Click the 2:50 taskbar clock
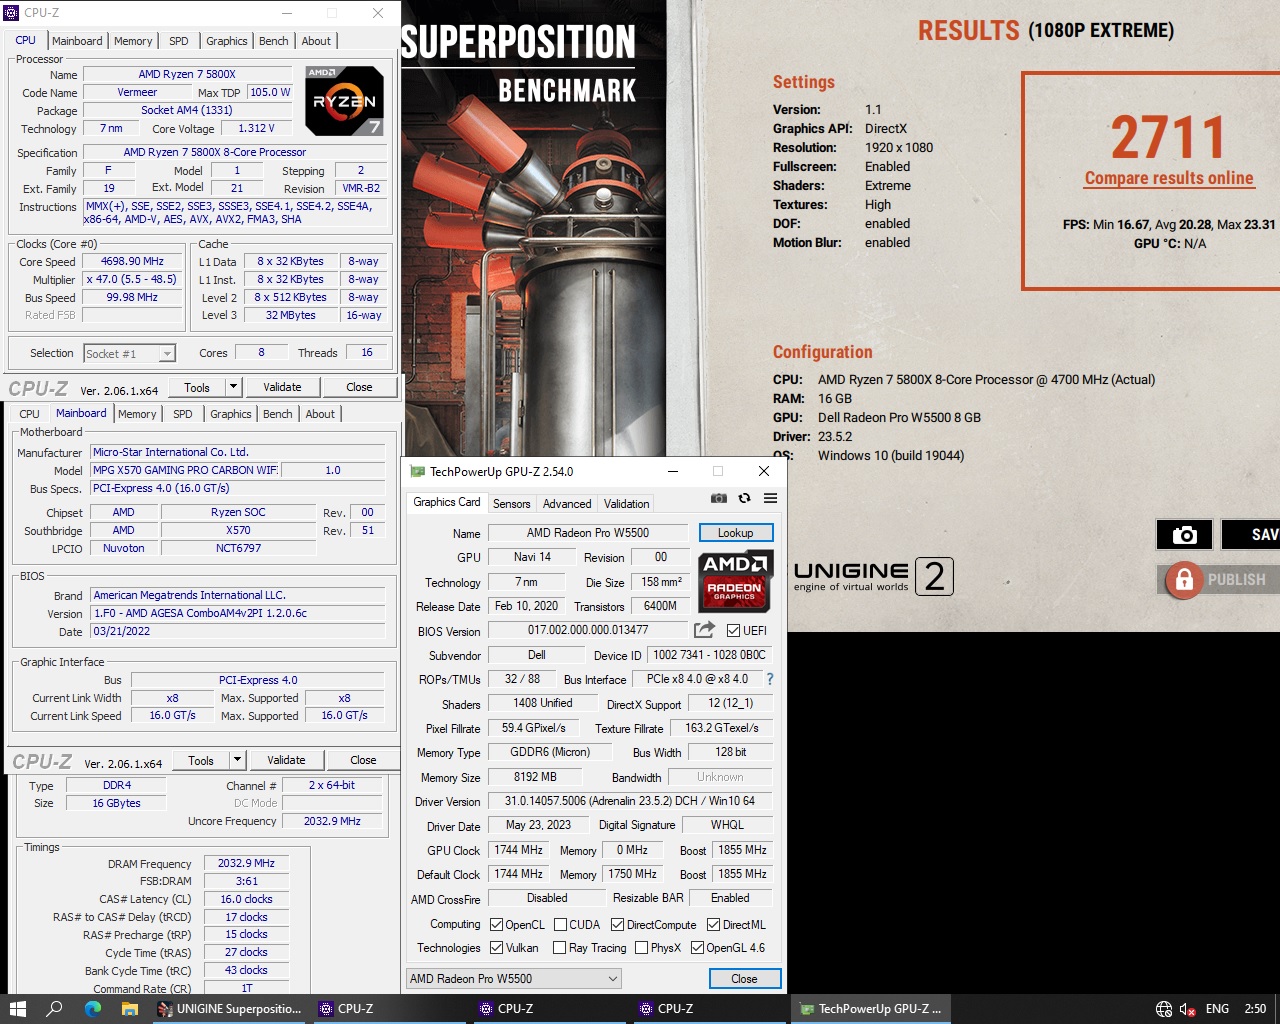The height and width of the screenshot is (1024, 1280). click(1255, 1009)
